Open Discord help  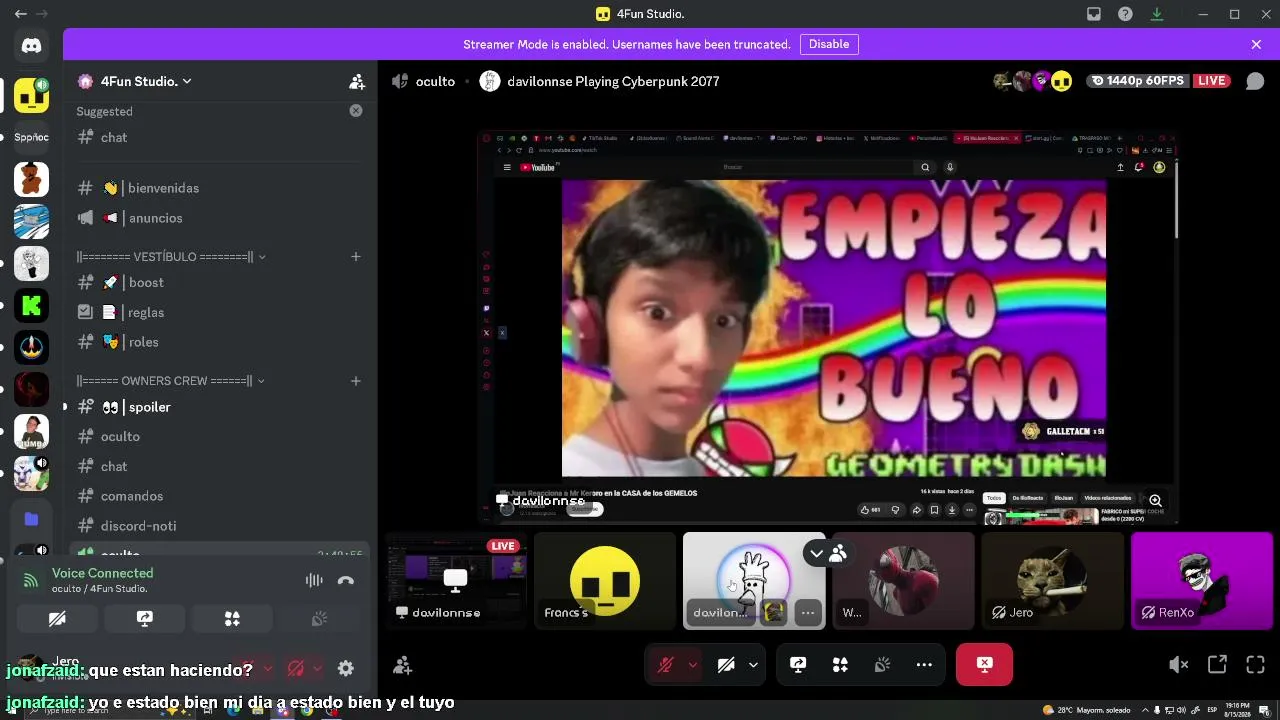(x=1125, y=14)
